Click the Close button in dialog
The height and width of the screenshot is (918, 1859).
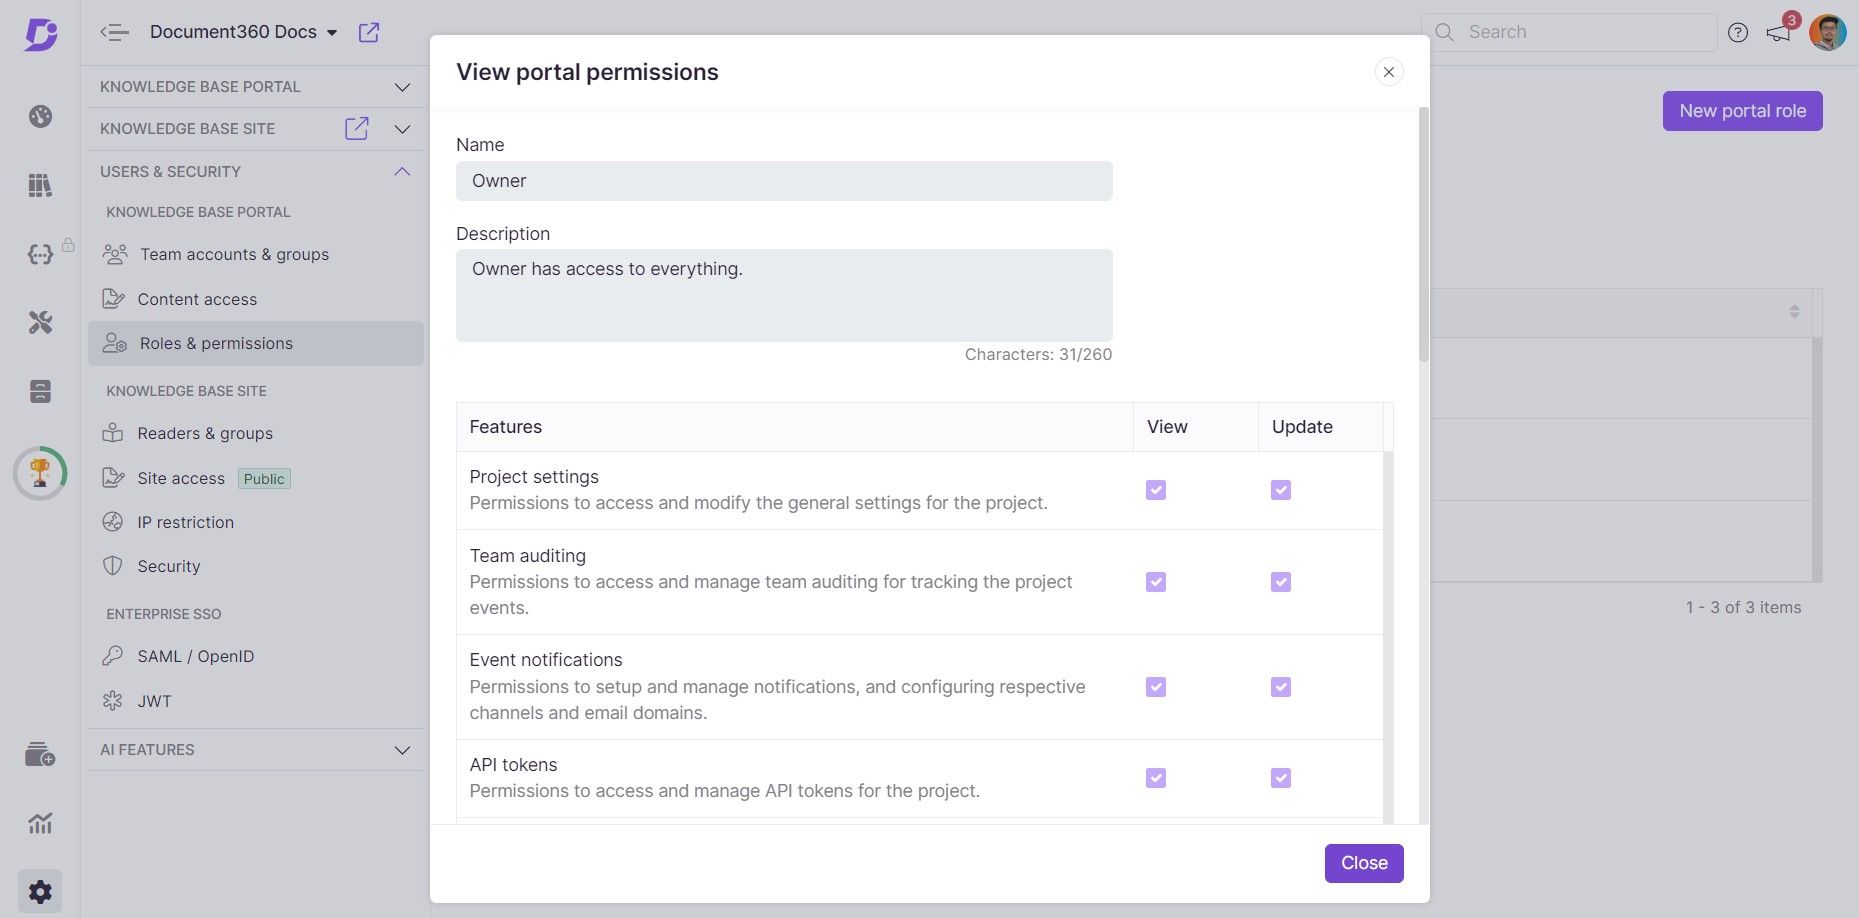(1363, 863)
